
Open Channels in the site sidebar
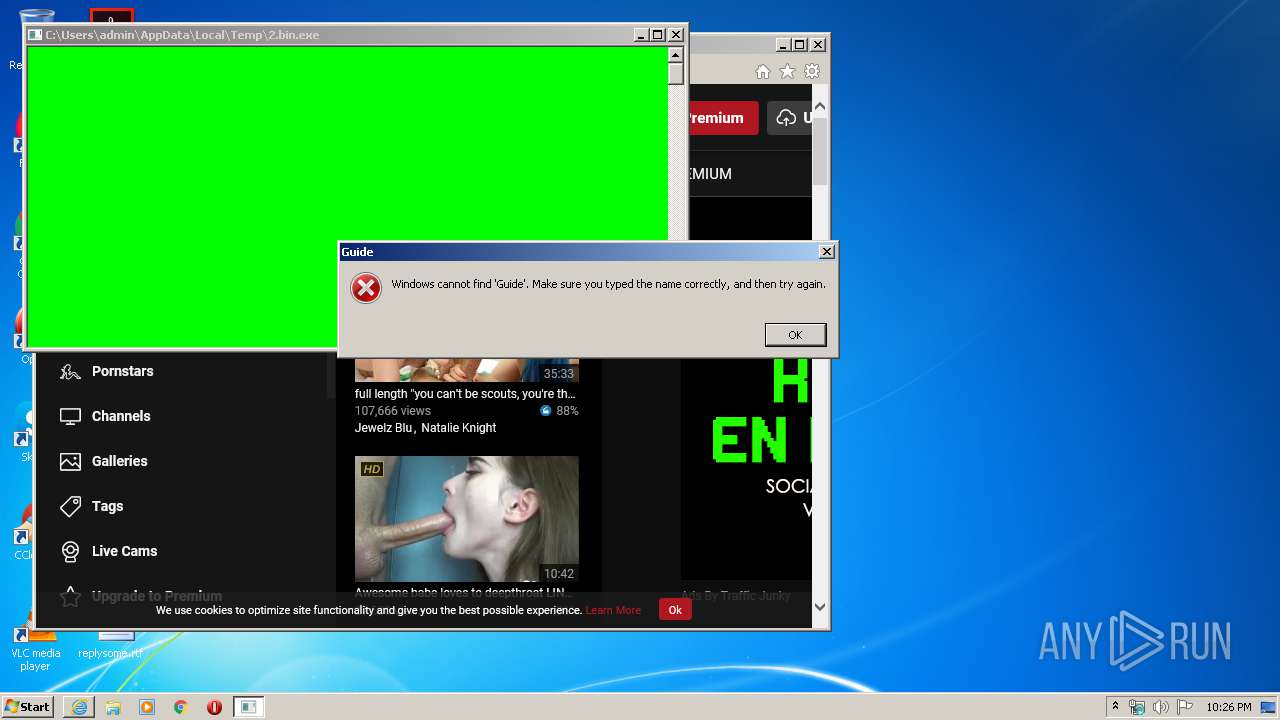point(121,416)
